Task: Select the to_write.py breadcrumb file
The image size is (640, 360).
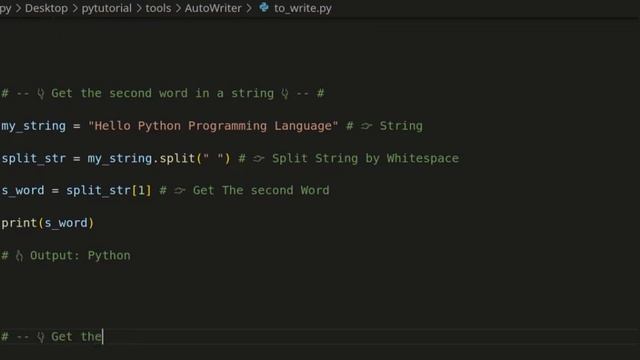Action: [302, 8]
